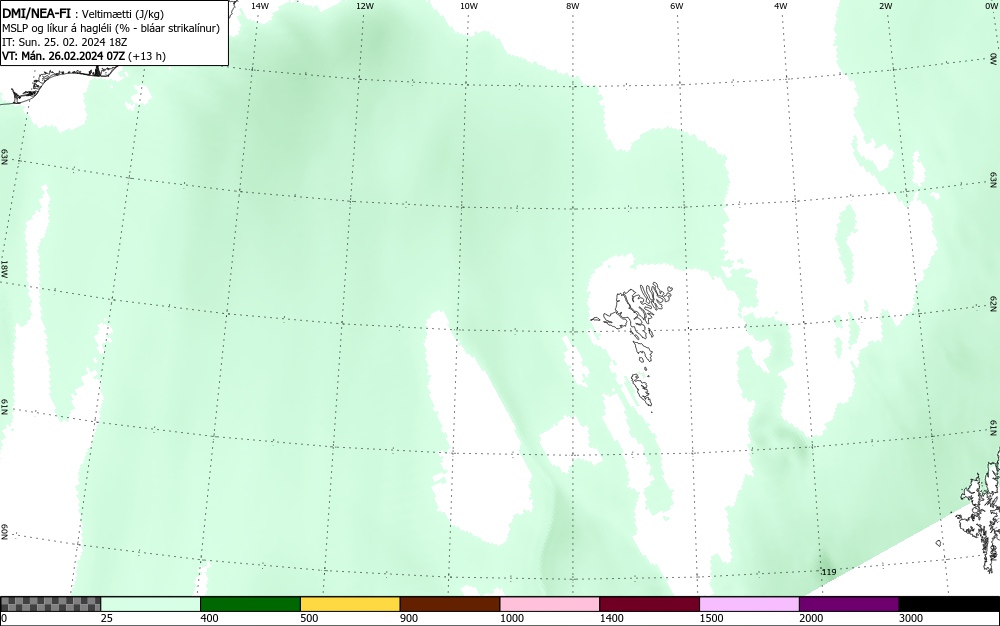Image resolution: width=1000 pixels, height=626 pixels.
Task: Click the 12W longitude label
Action: (364, 6)
